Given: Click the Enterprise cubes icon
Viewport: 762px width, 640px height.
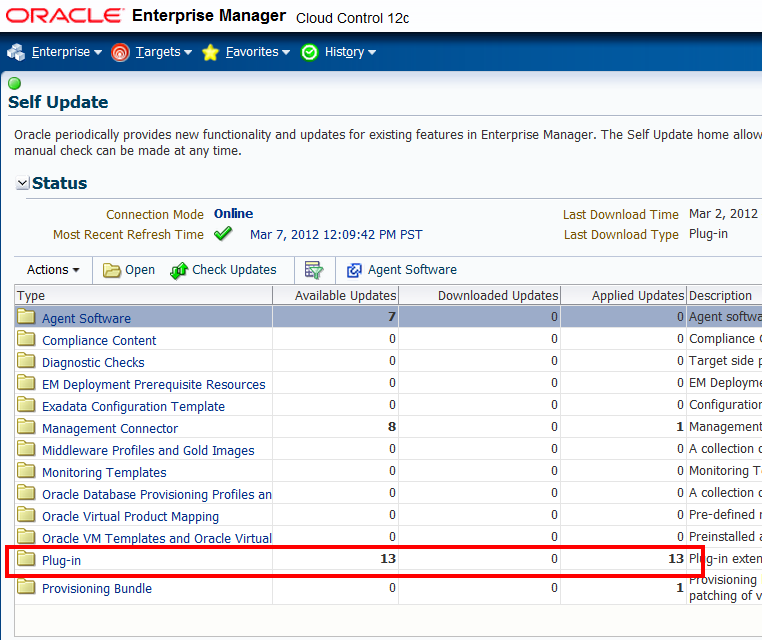Looking at the screenshot, I should click(x=16, y=52).
